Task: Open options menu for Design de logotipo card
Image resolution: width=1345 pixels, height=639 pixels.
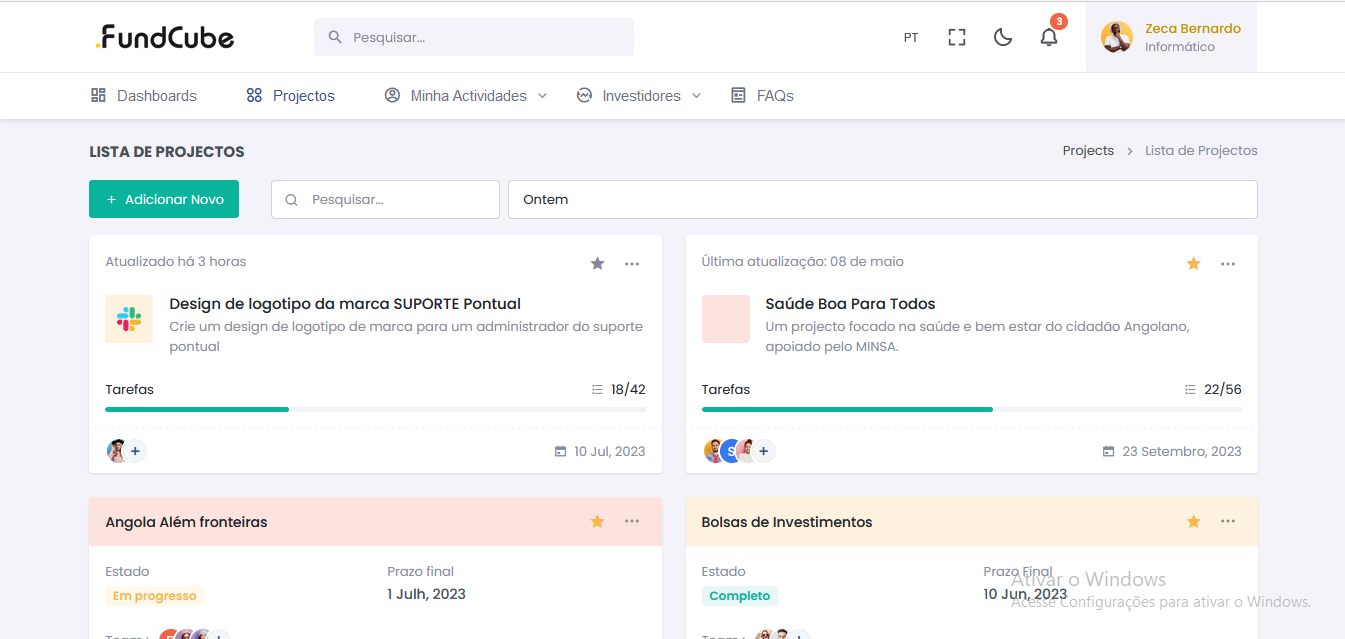Action: [632, 264]
